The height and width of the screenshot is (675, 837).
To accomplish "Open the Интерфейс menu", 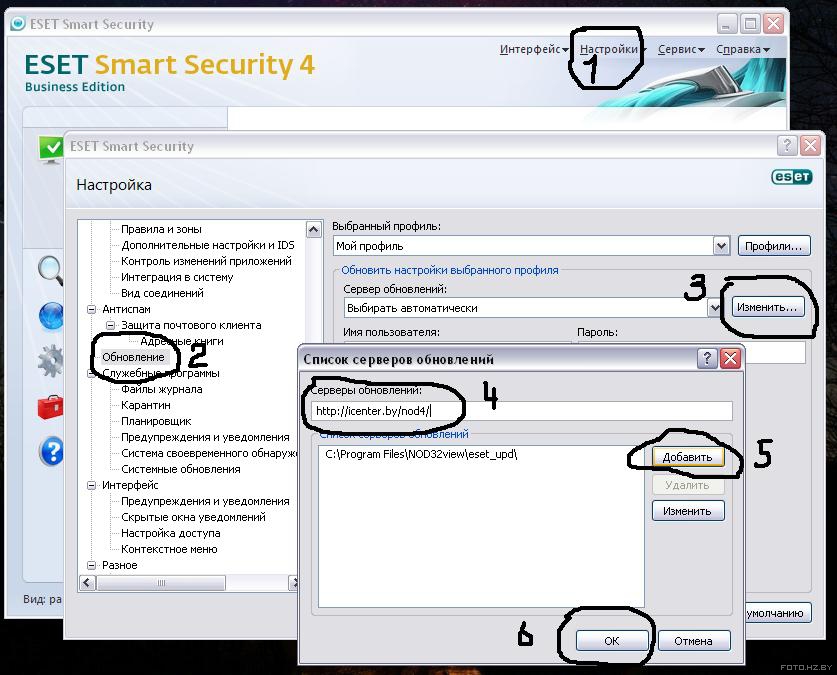I will pos(534,49).
